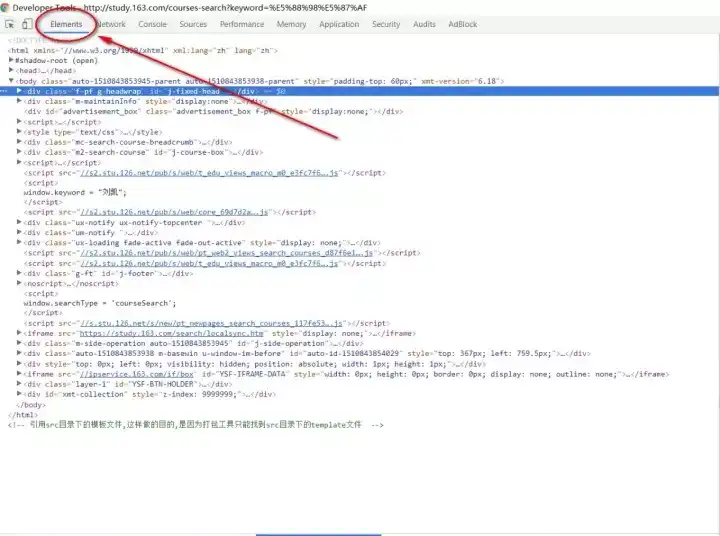The height and width of the screenshot is (536, 720).
Task: Expand the g-ft j-footer div
Action: tap(19, 273)
